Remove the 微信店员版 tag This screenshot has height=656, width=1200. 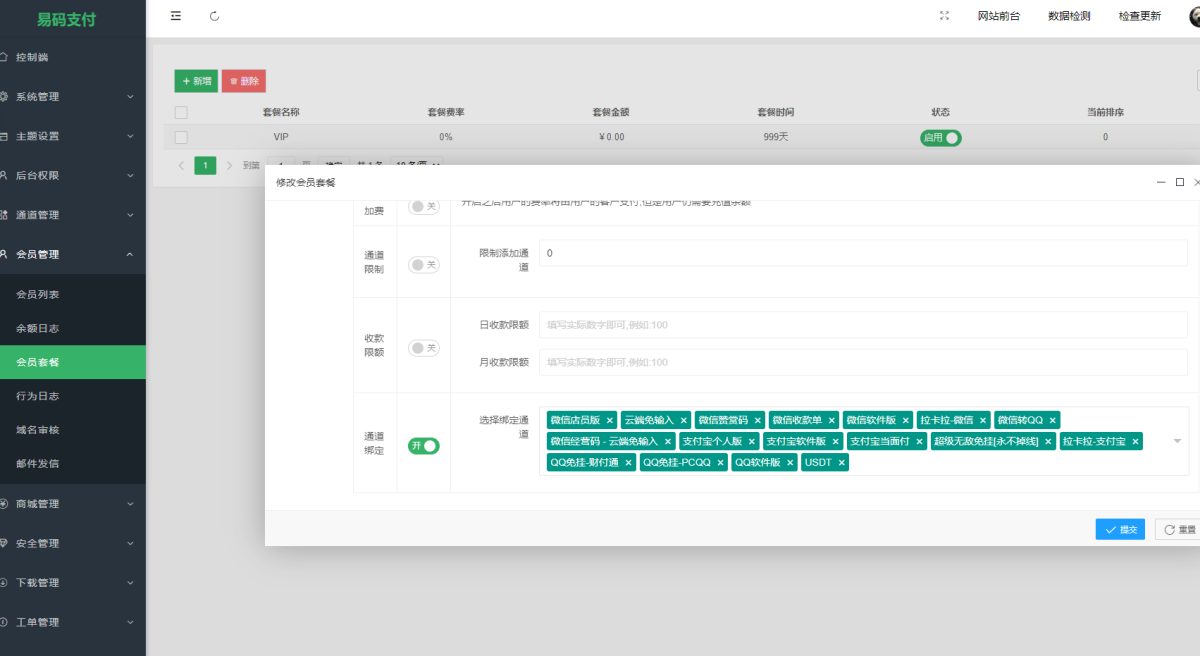pyautogui.click(x=609, y=420)
